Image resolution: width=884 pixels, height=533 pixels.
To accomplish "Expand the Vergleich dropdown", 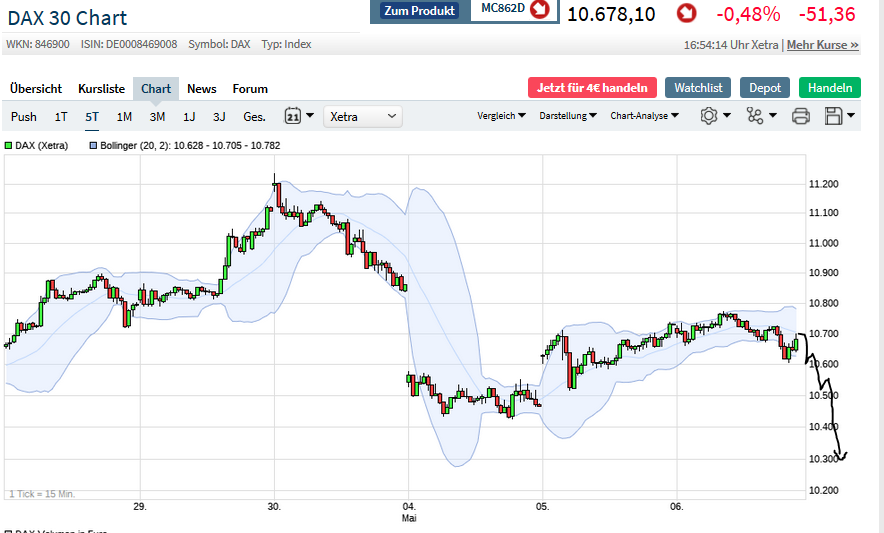I will tap(502, 116).
